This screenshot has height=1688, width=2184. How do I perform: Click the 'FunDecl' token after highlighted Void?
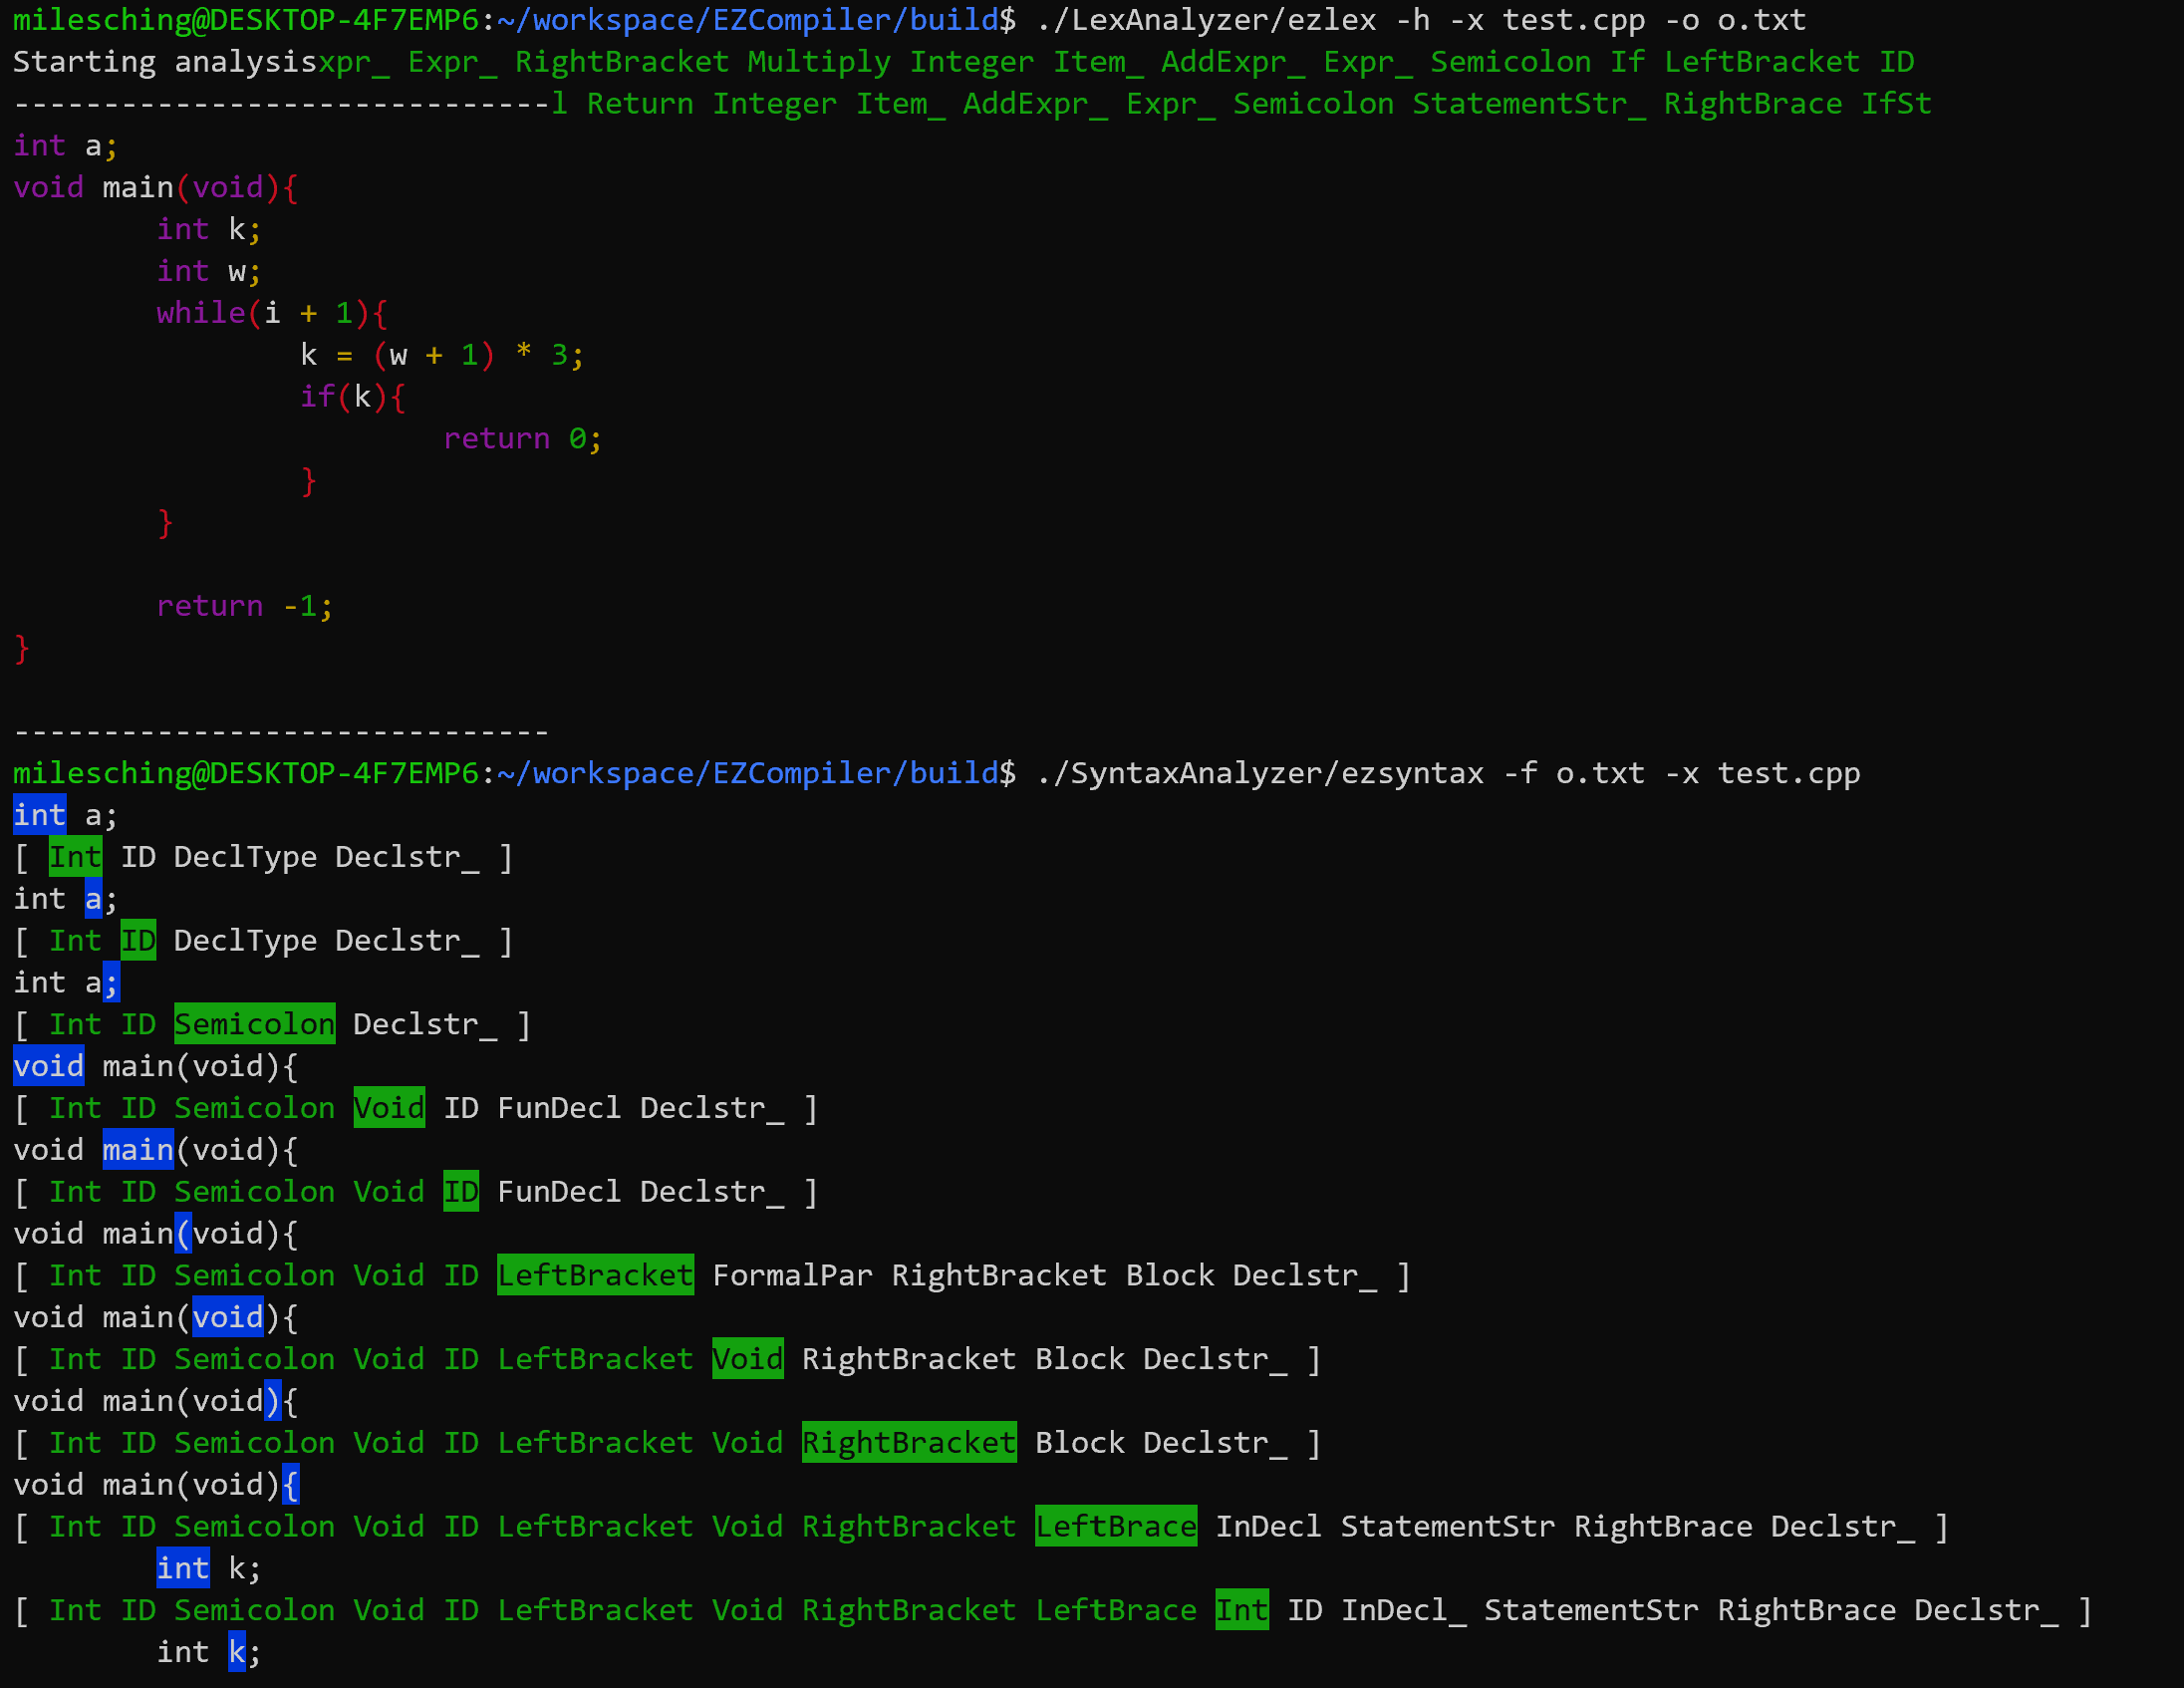tap(558, 1108)
